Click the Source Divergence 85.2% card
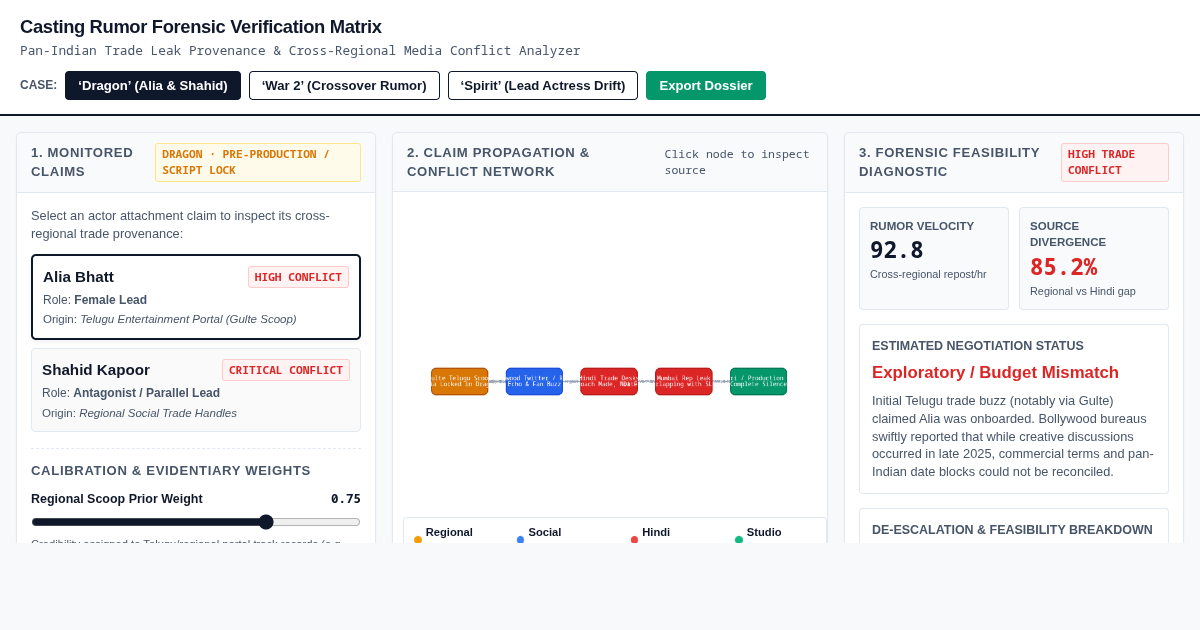This screenshot has width=1200, height=630. 1094,258
